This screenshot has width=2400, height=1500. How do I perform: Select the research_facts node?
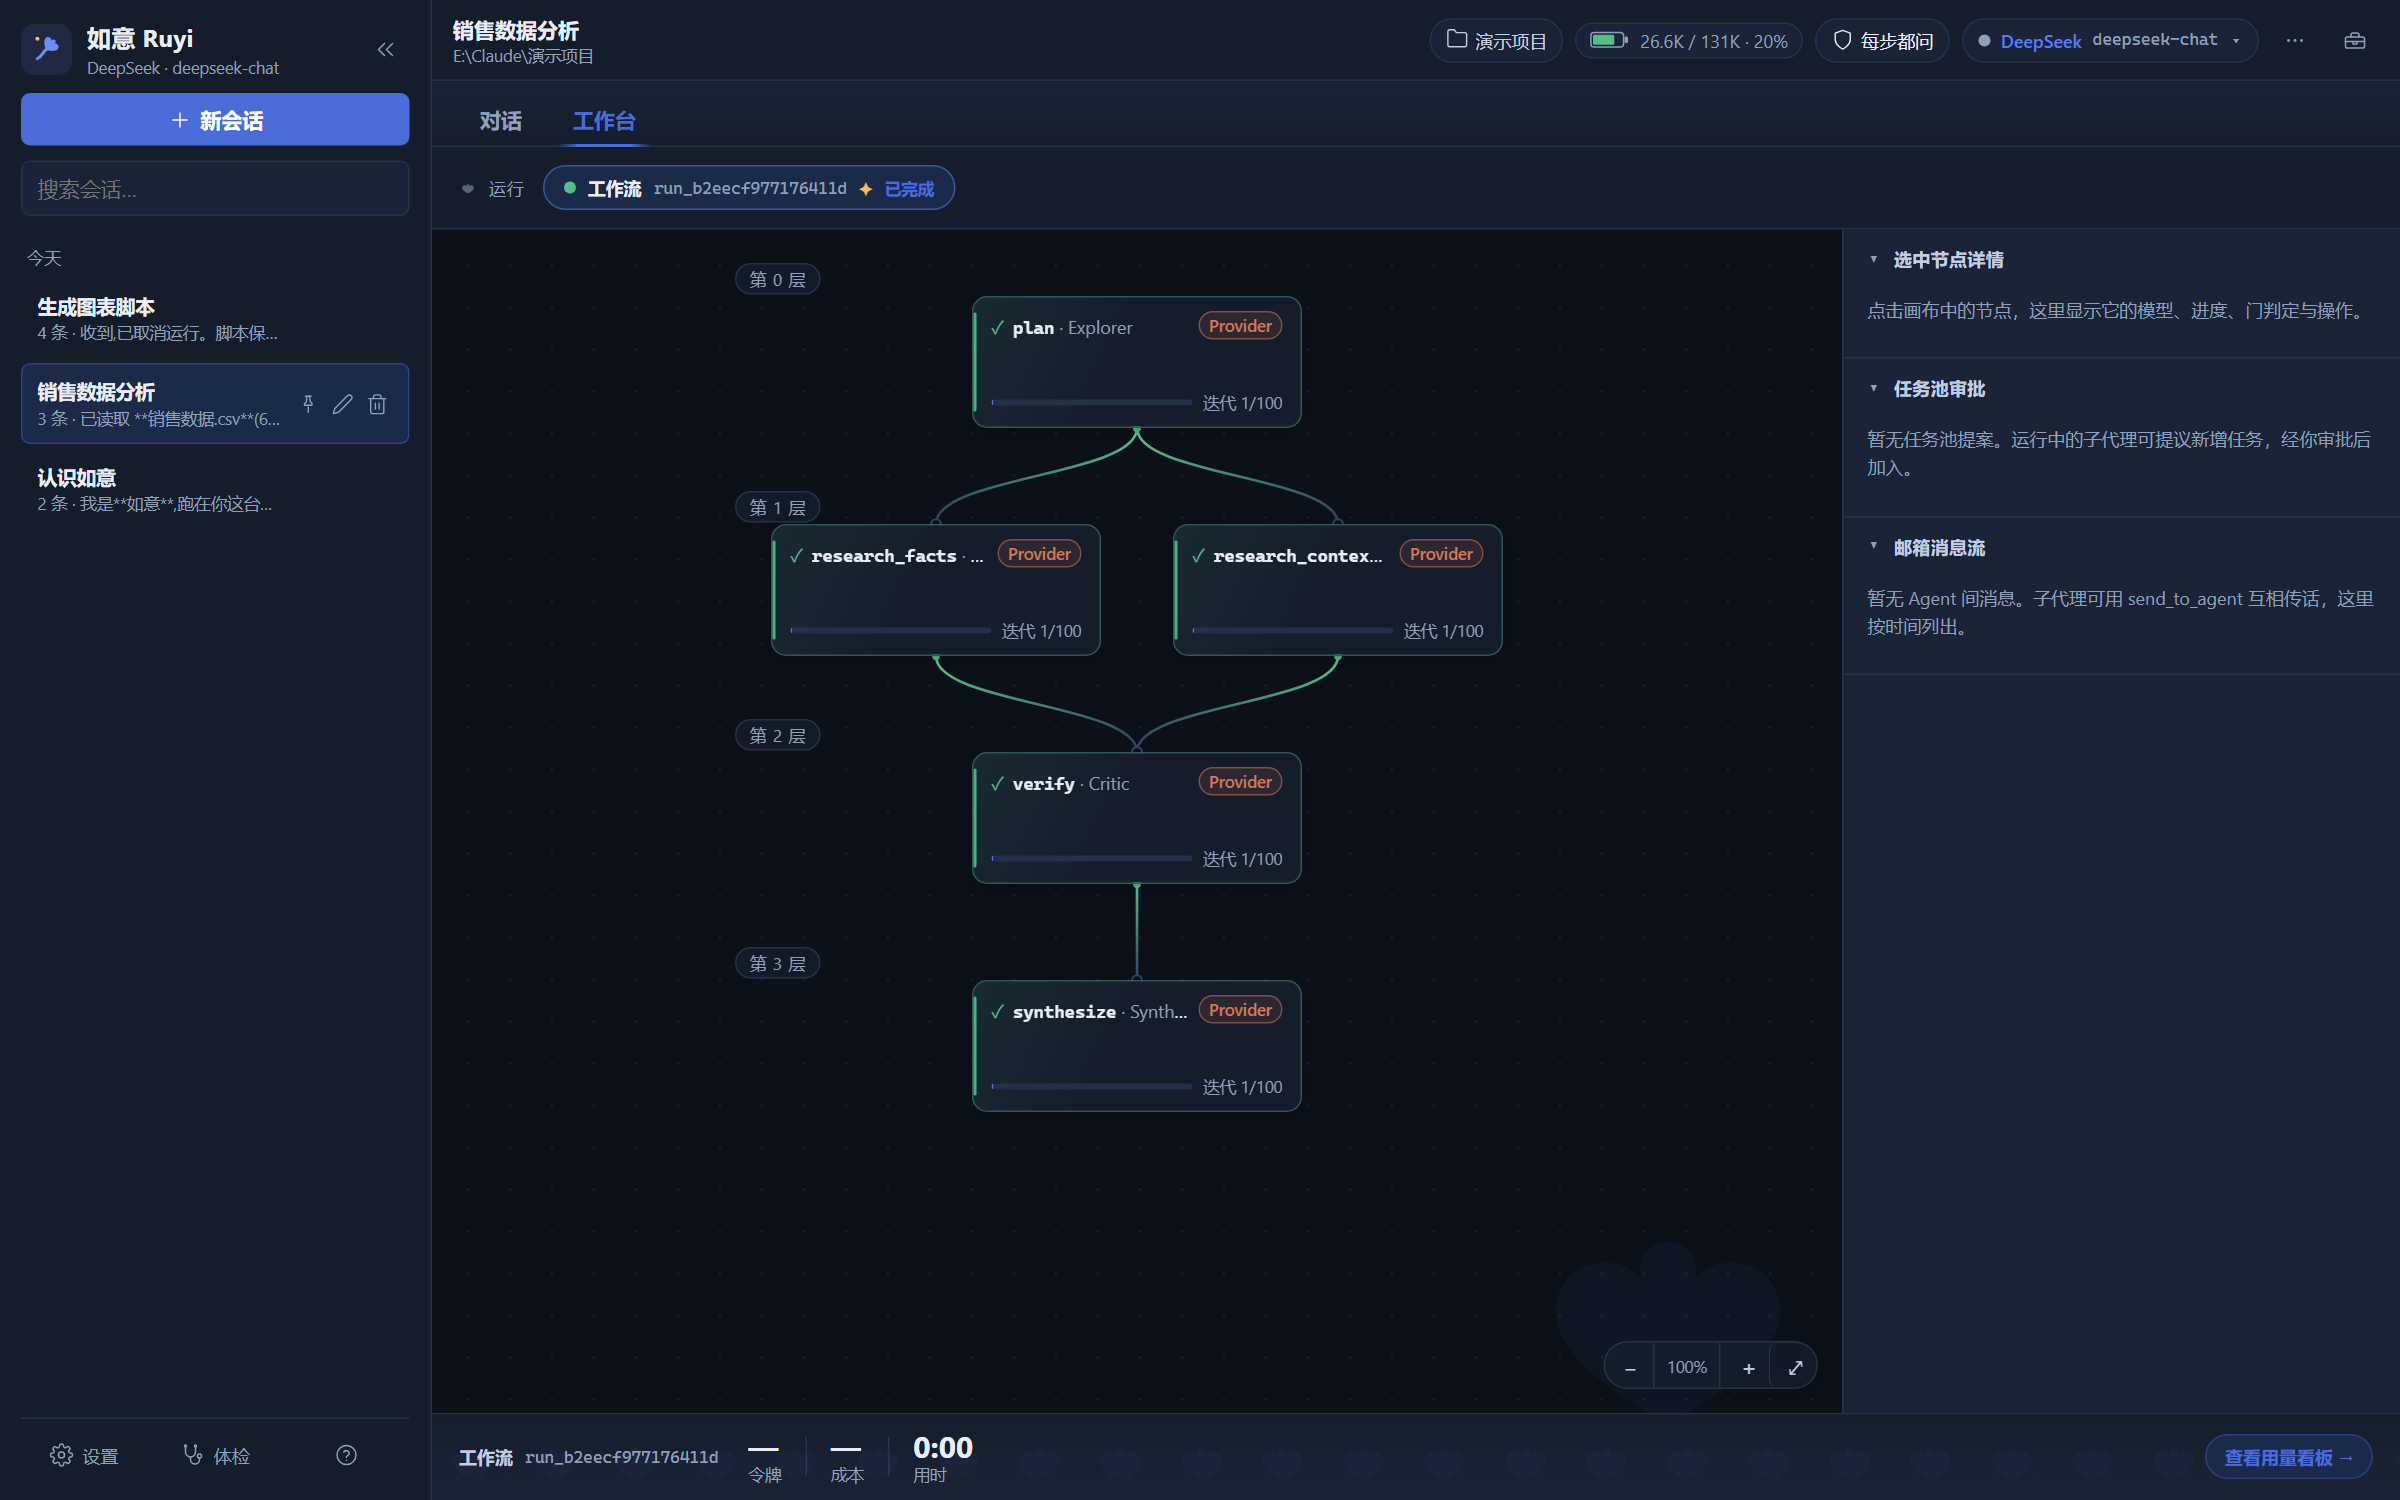[936, 590]
